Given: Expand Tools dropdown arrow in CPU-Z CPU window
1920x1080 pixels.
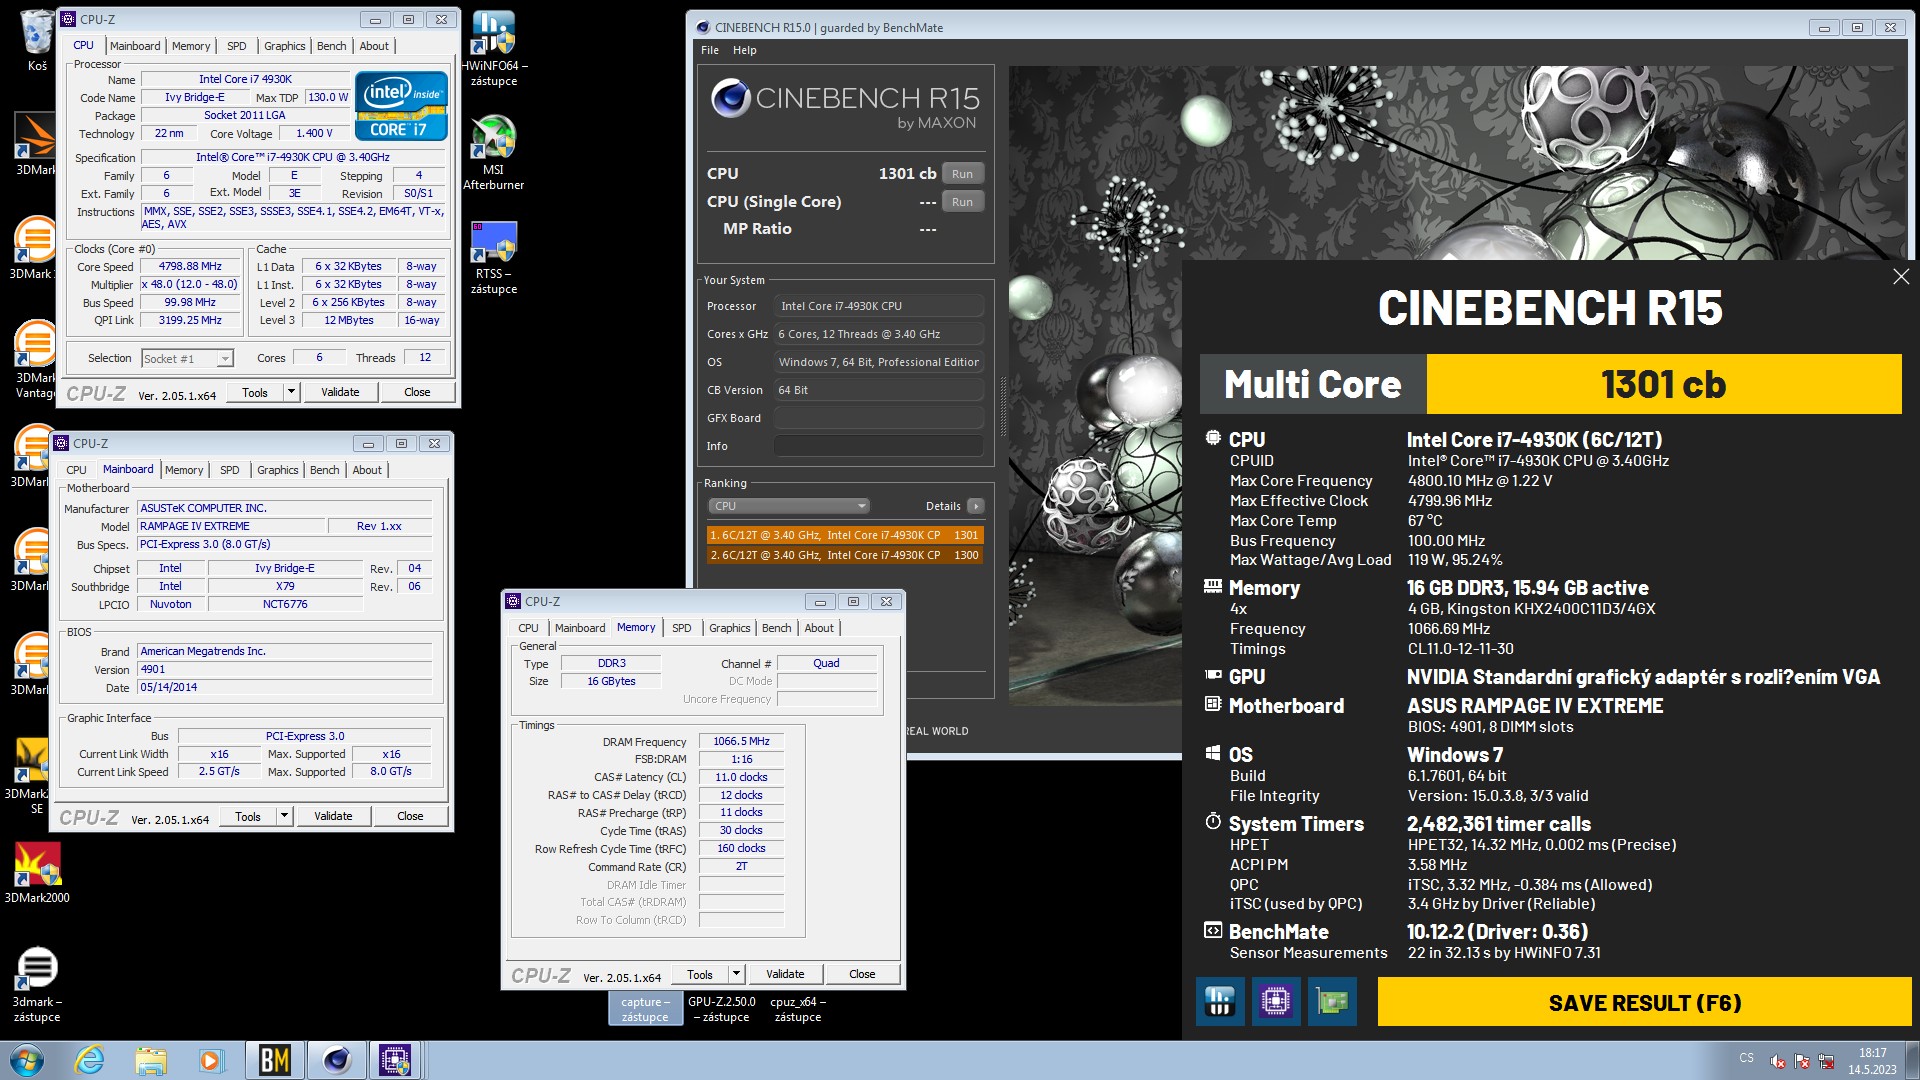Looking at the screenshot, I should (291, 392).
